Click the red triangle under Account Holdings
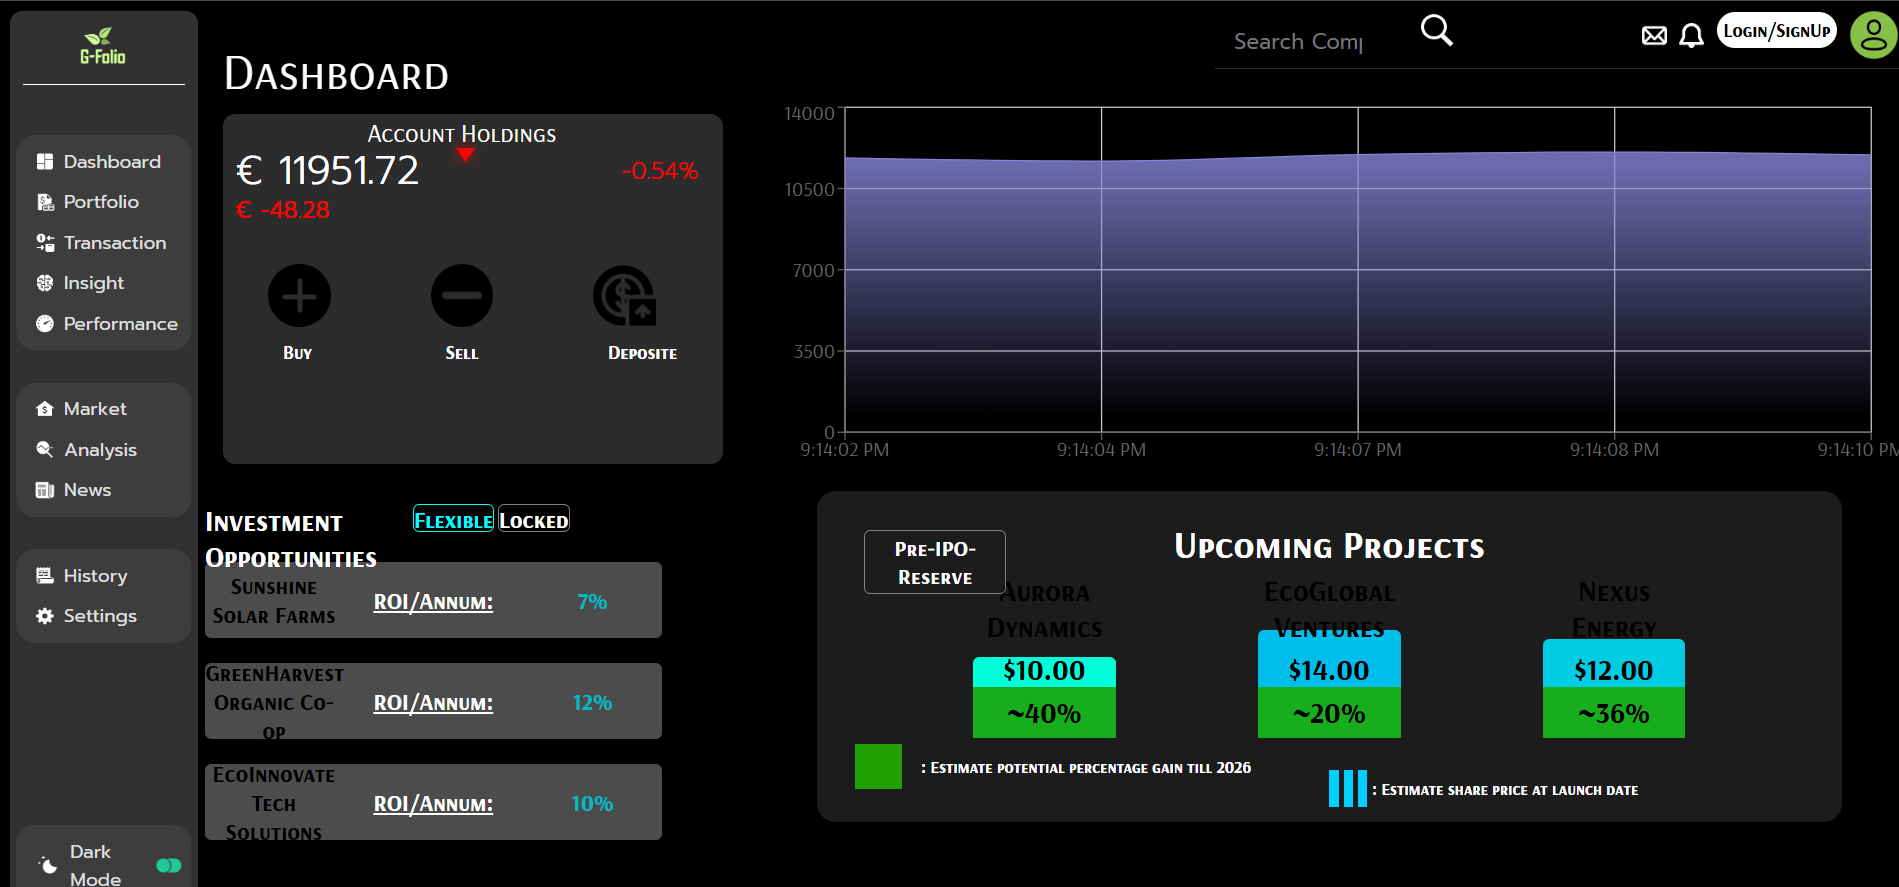Screen dimensions: 1899x887 pos(465,154)
